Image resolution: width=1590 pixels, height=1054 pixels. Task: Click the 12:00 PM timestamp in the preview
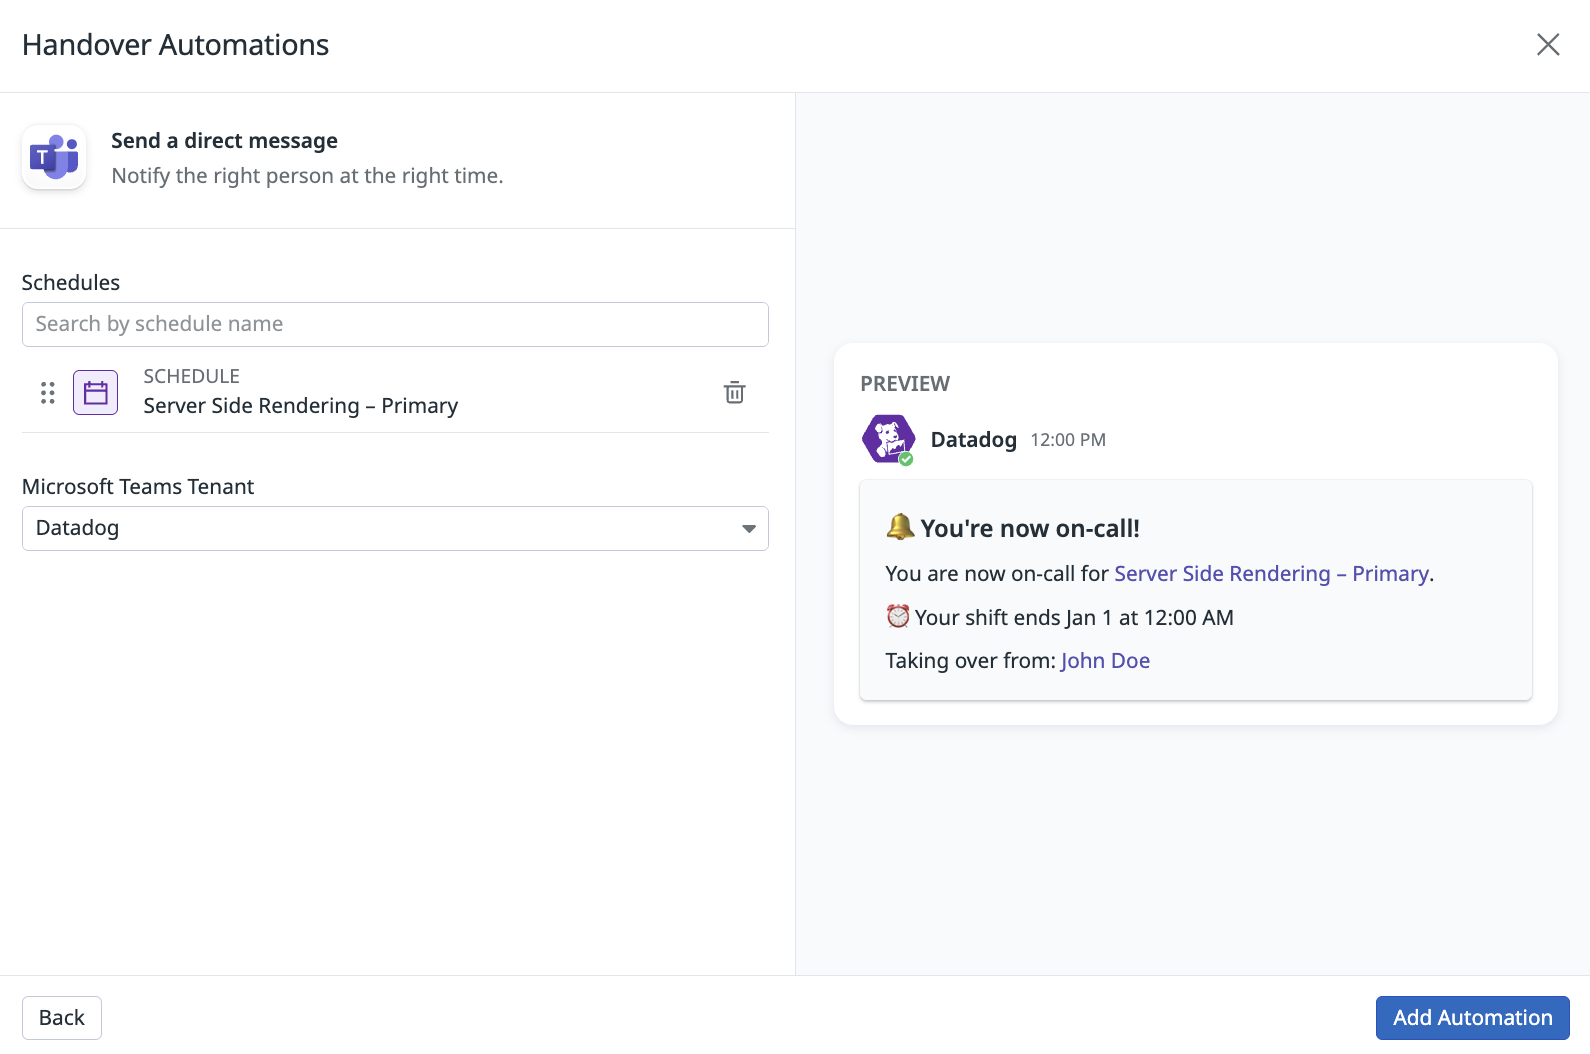[1068, 440]
